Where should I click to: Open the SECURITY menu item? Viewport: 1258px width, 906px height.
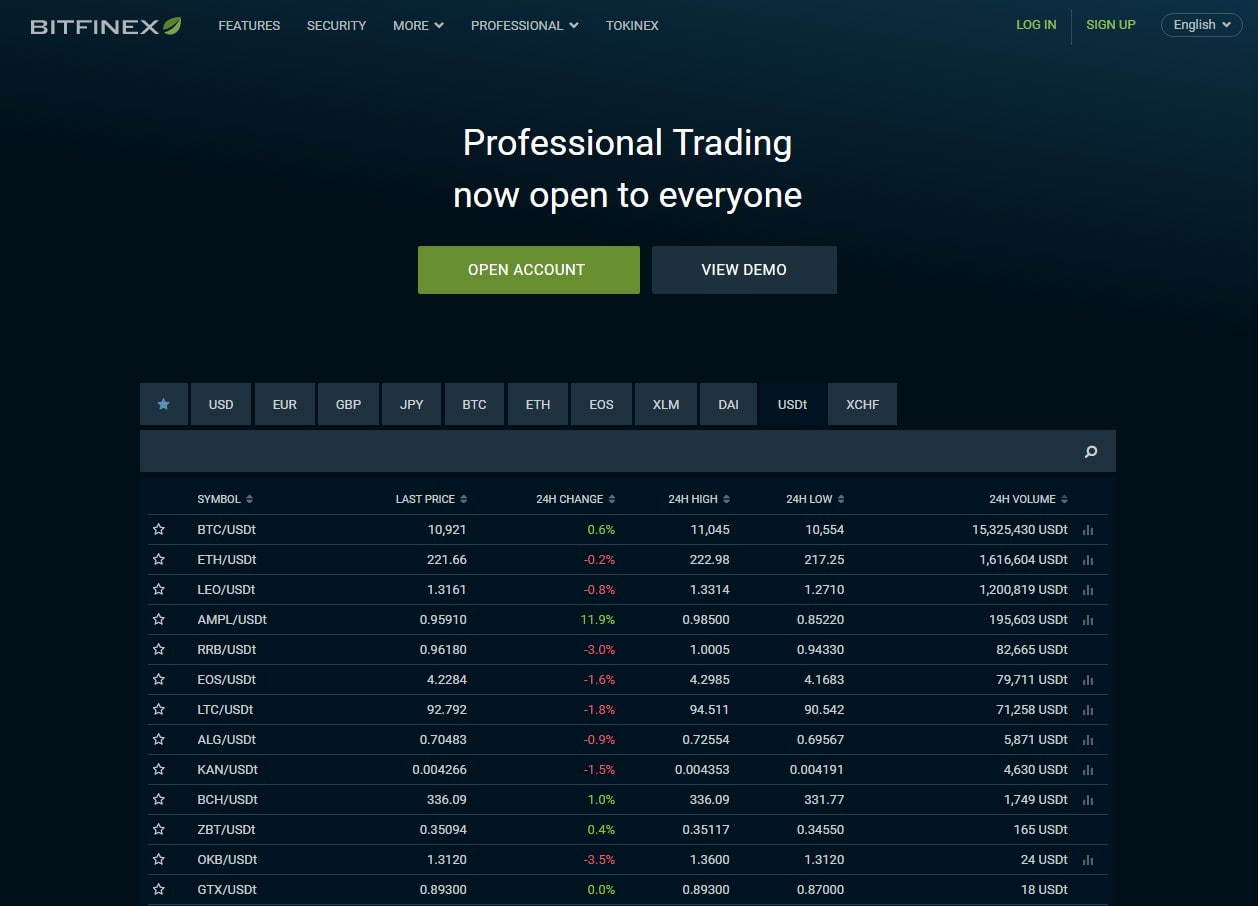336,25
